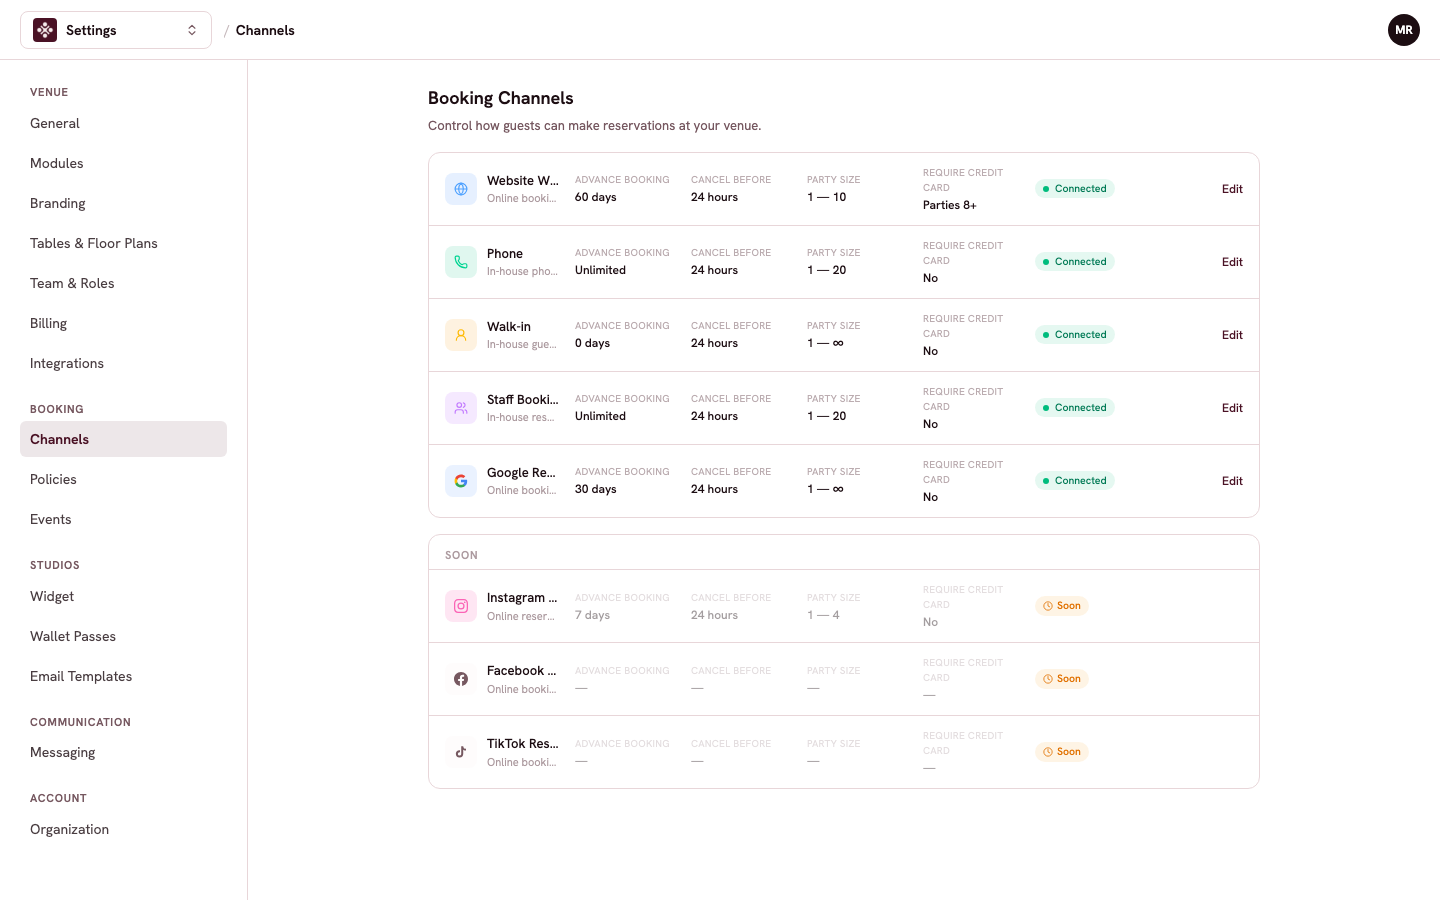Navigate to Tables & Floor Plans
The width and height of the screenshot is (1440, 900).
(x=123, y=243)
